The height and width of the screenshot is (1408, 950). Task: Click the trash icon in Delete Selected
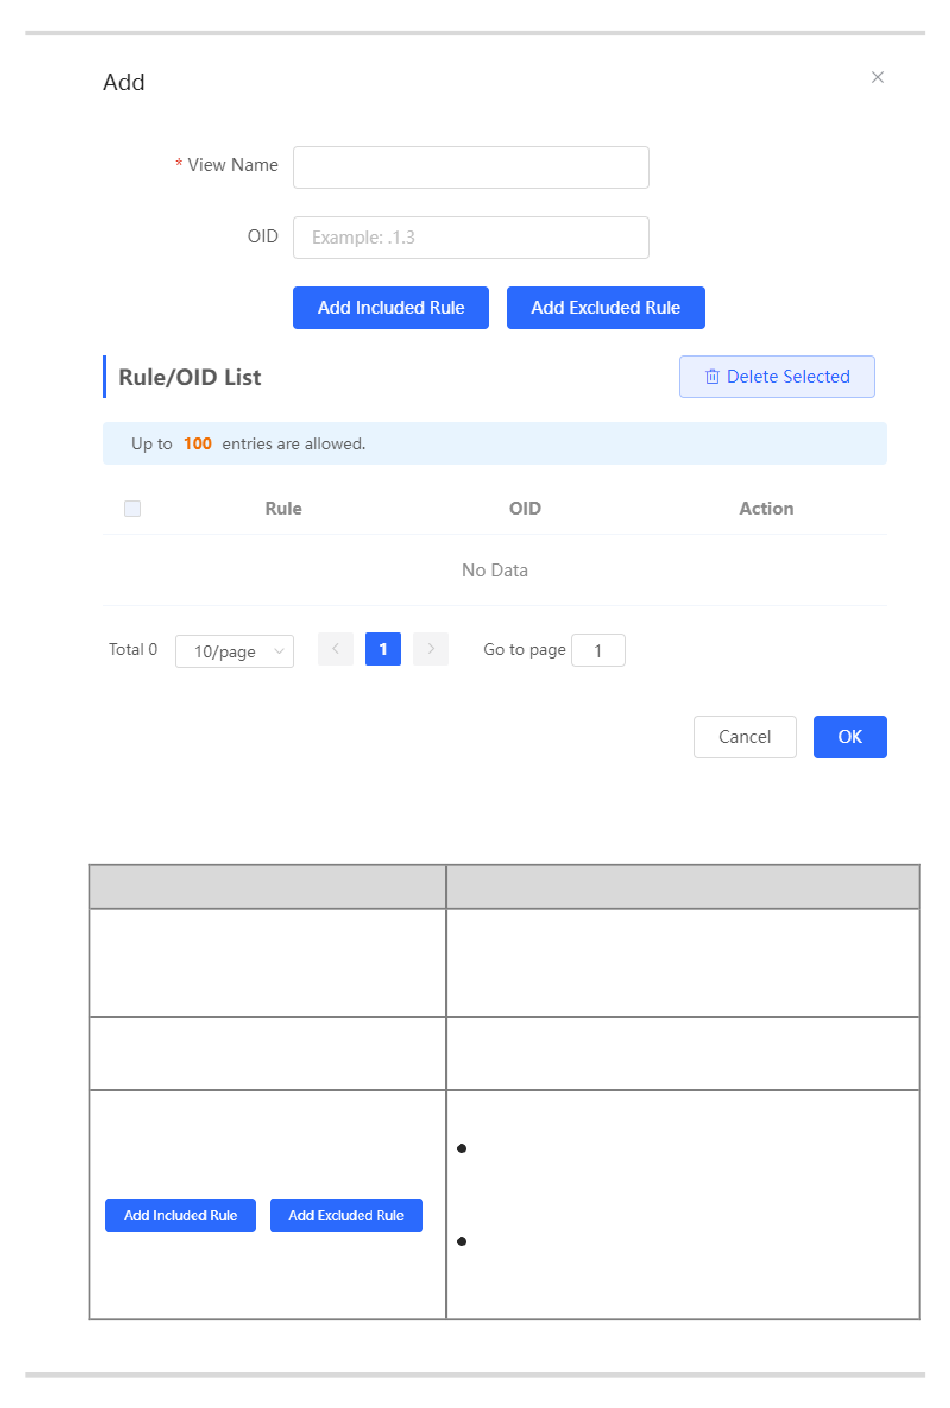712,377
